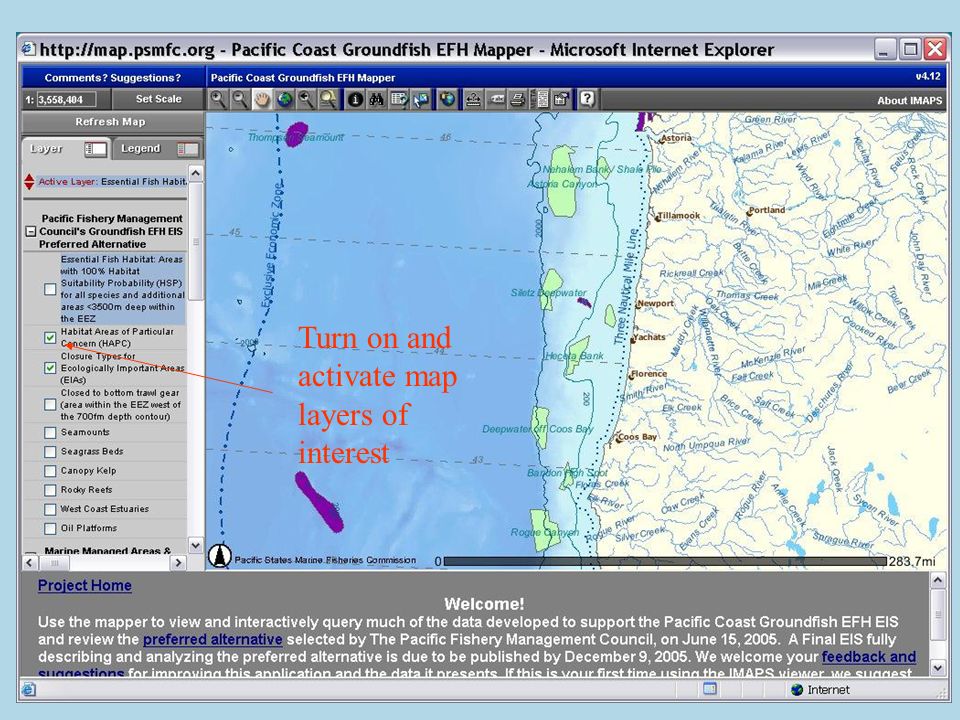Open the feedback and suggestions link

pyautogui.click(x=869, y=657)
